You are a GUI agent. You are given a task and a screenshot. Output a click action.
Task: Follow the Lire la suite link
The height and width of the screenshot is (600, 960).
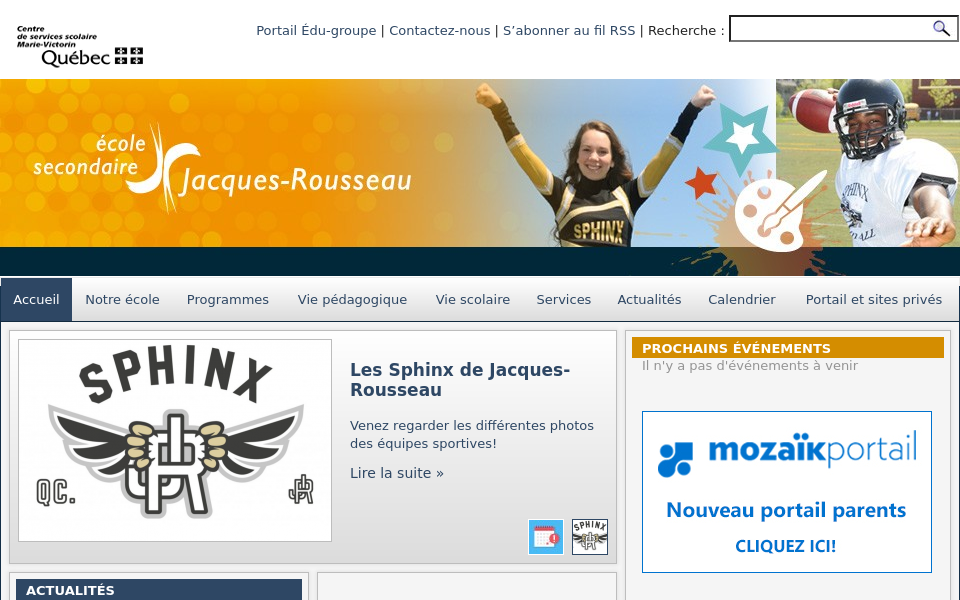click(x=396, y=473)
